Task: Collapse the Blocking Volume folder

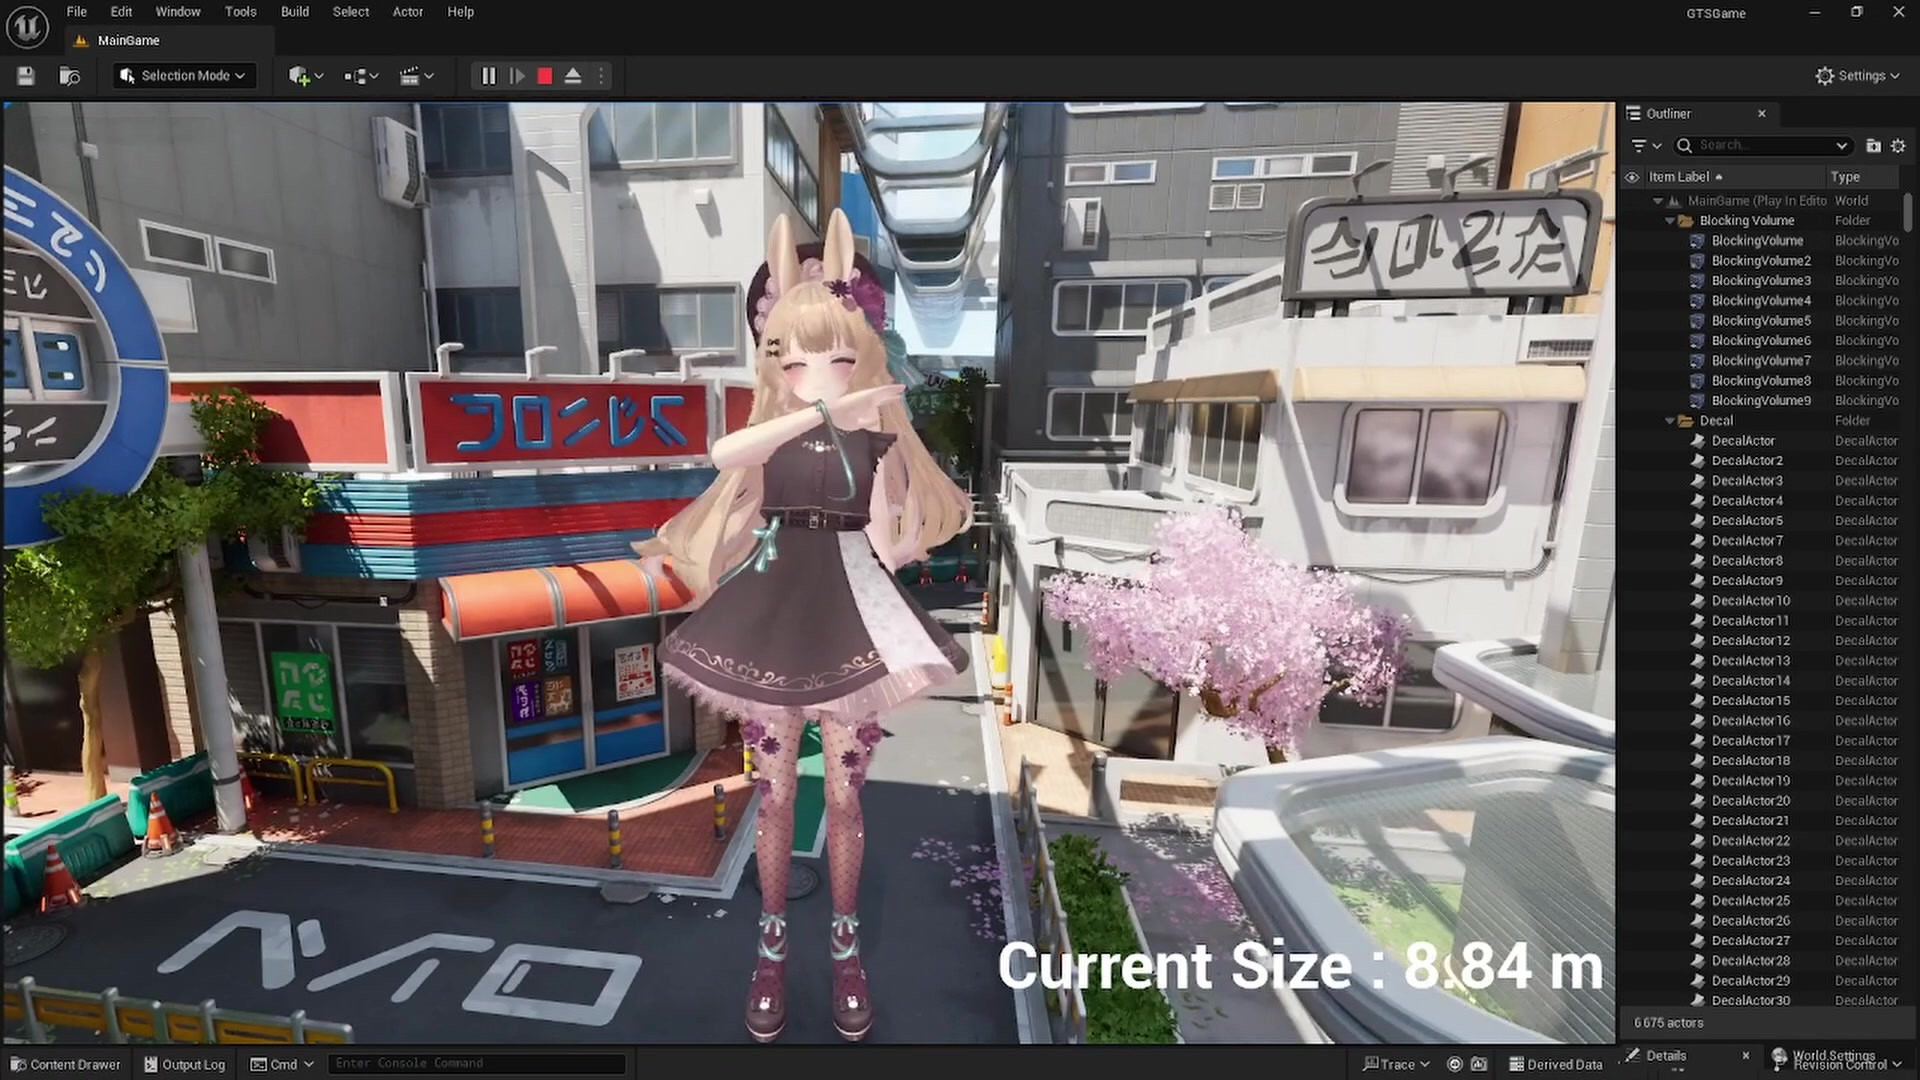Action: click(1670, 221)
